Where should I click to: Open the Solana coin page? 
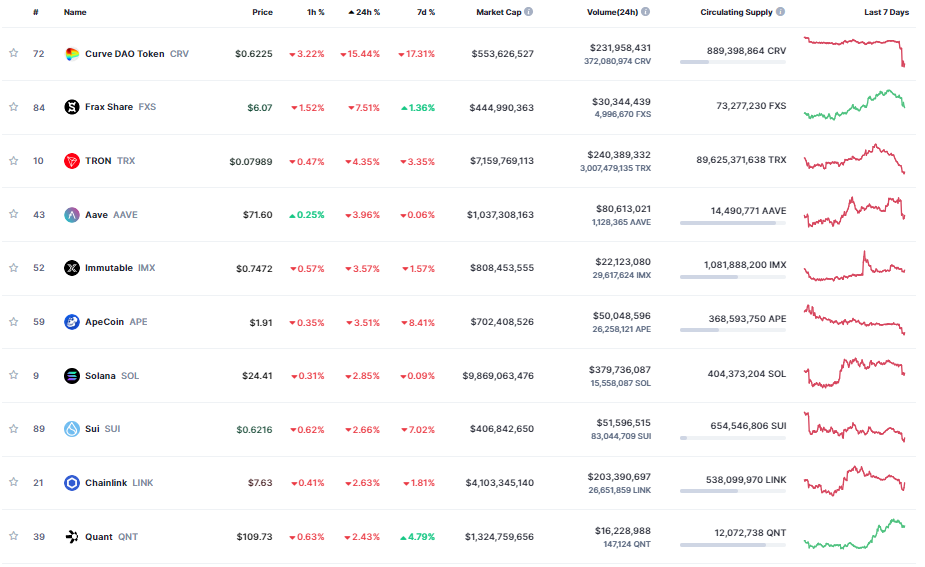click(x=100, y=376)
